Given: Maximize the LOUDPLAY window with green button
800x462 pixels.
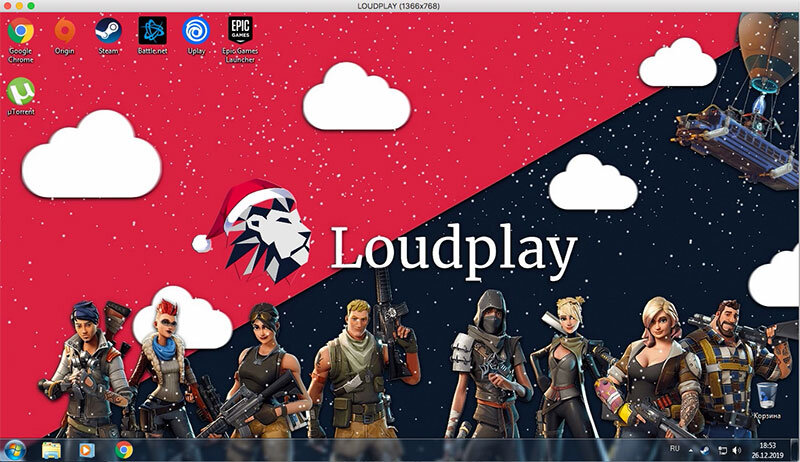Looking at the screenshot, I should [x=31, y=6].
